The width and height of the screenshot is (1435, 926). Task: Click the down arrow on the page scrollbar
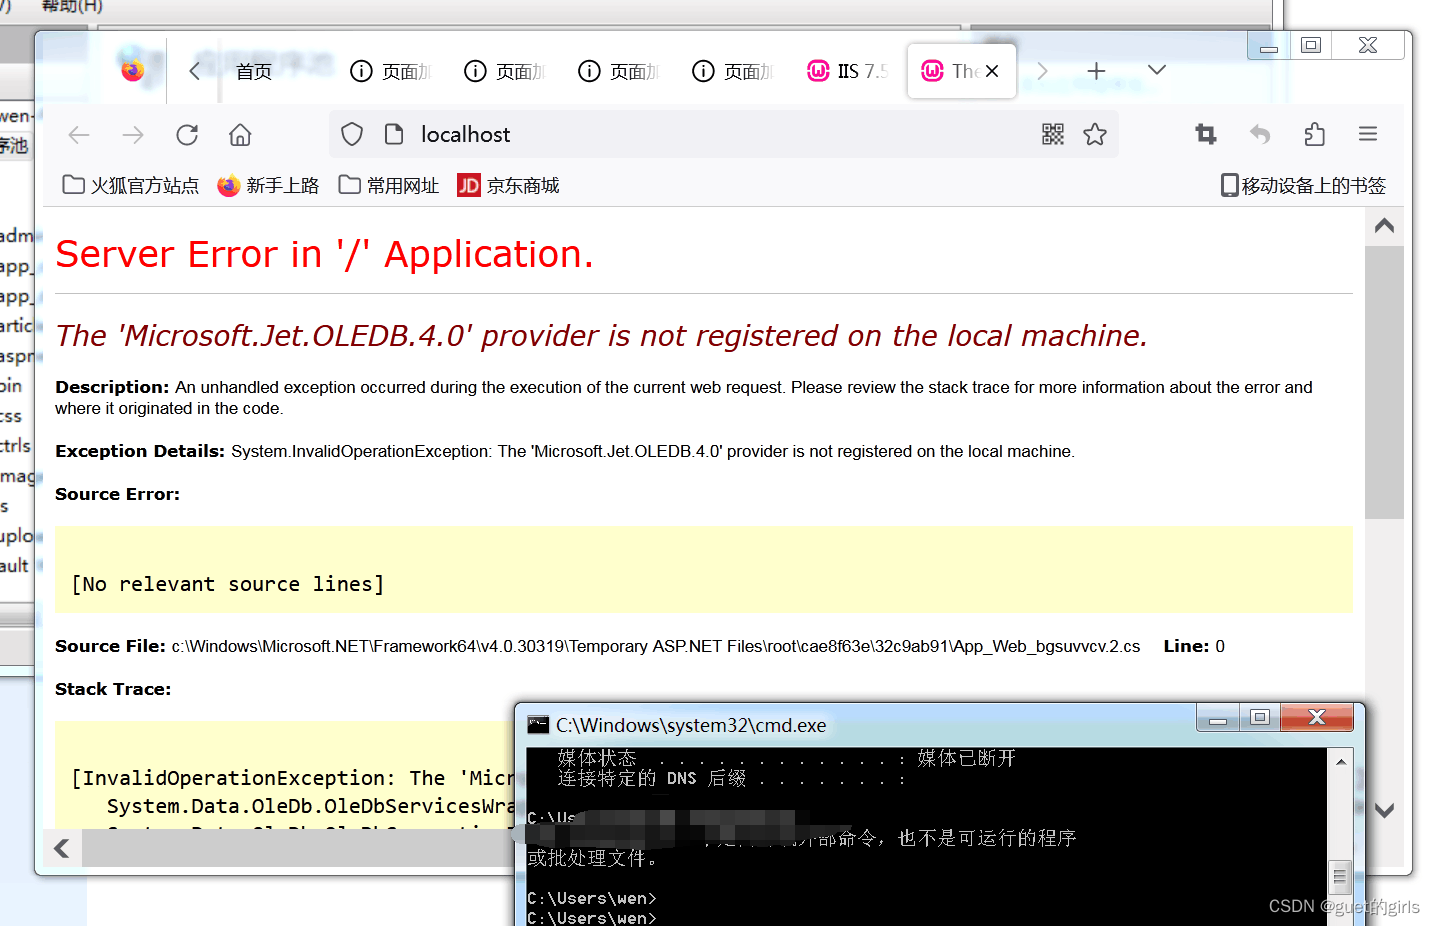tap(1384, 810)
